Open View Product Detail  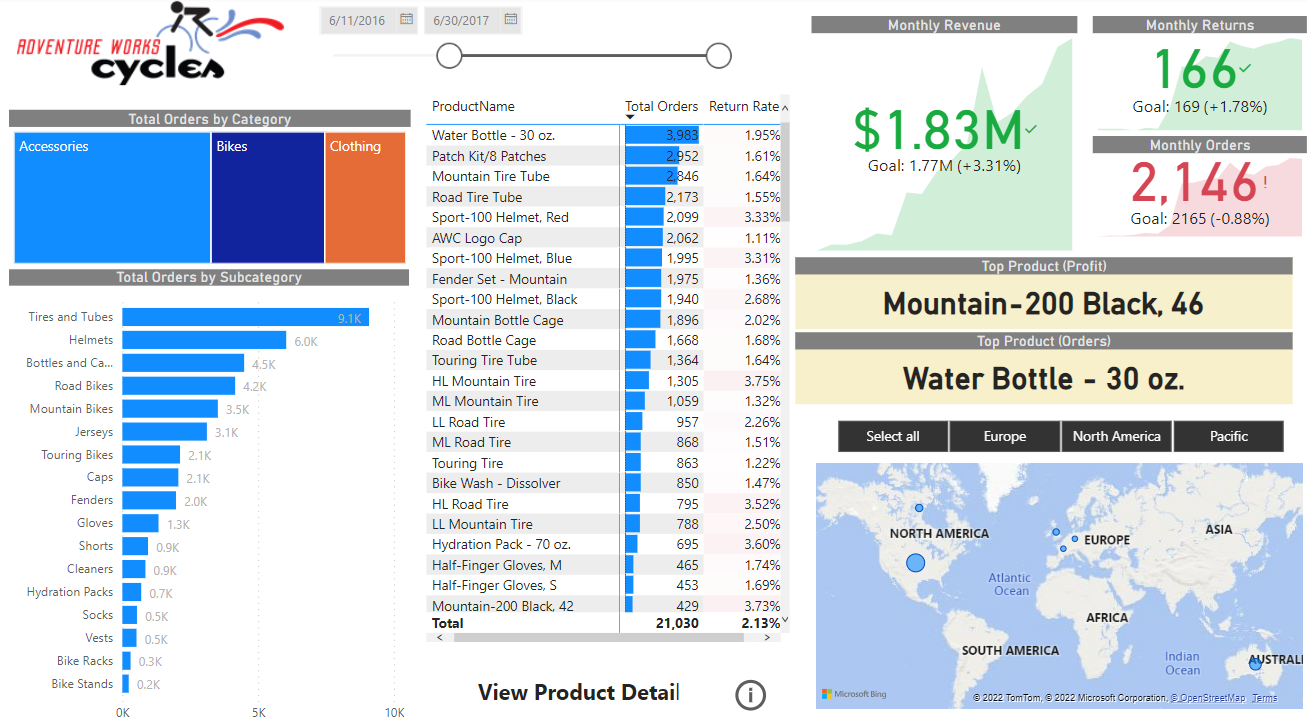click(578, 692)
